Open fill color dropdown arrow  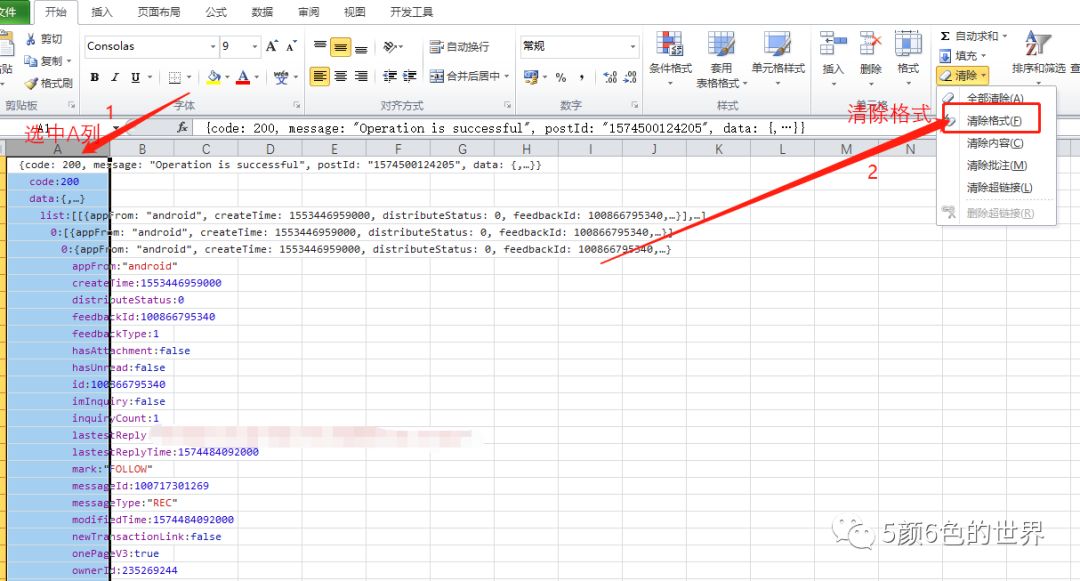pyautogui.click(x=227, y=77)
